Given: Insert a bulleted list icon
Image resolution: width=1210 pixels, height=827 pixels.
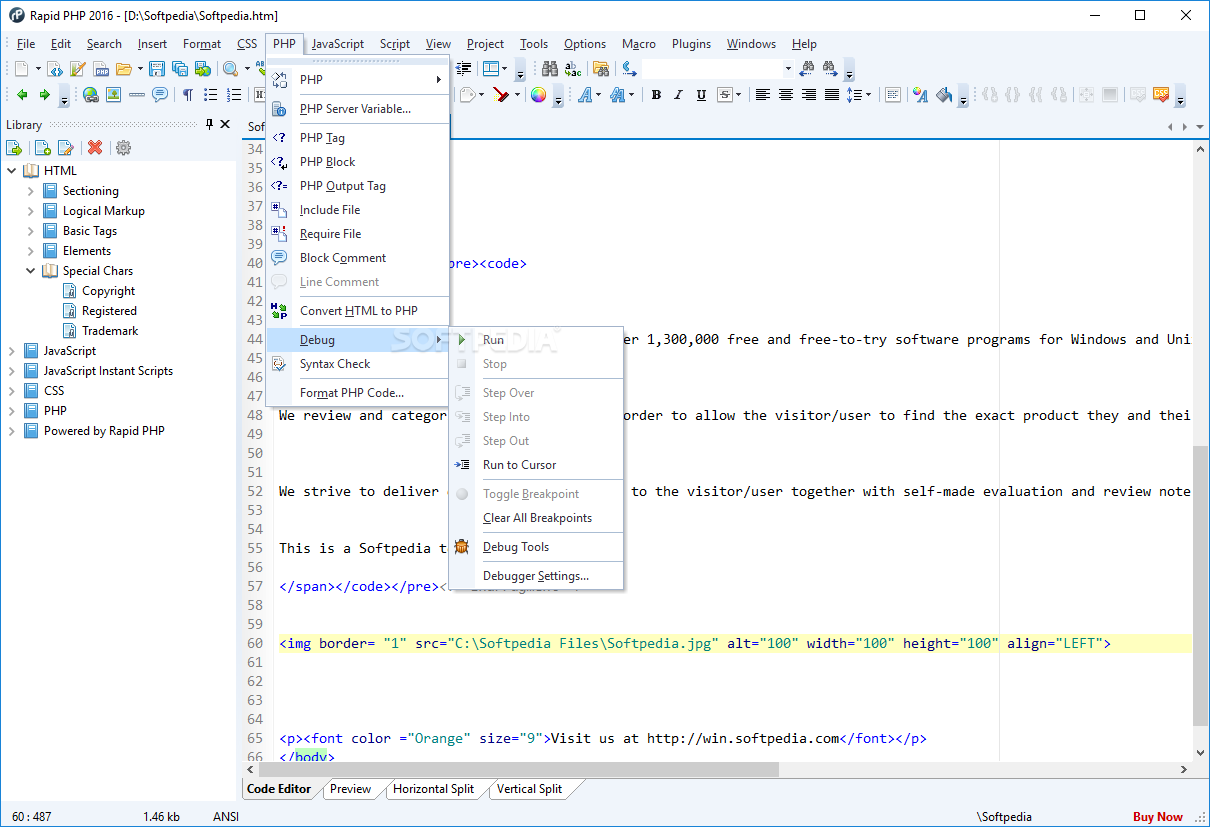Looking at the screenshot, I should click(210, 95).
